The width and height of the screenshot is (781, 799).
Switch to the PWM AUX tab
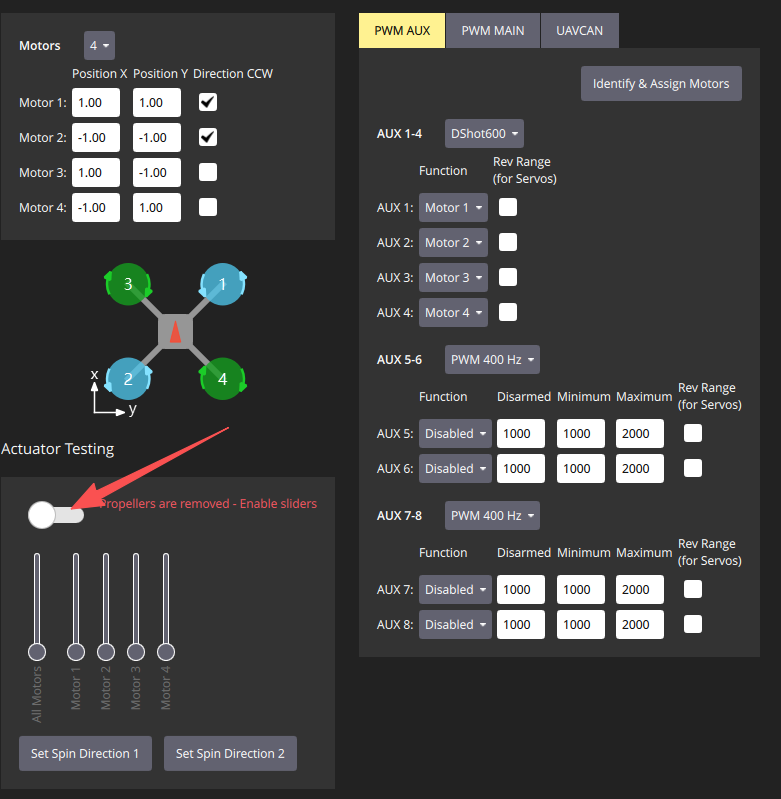402,31
